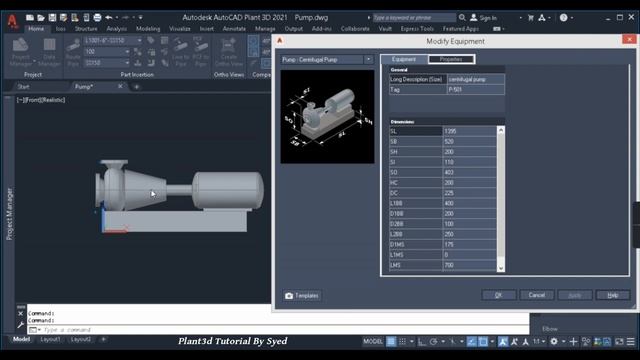Toggle snap mode dots icon in status bar
Viewport: 640px width, 360px height.
(402, 341)
